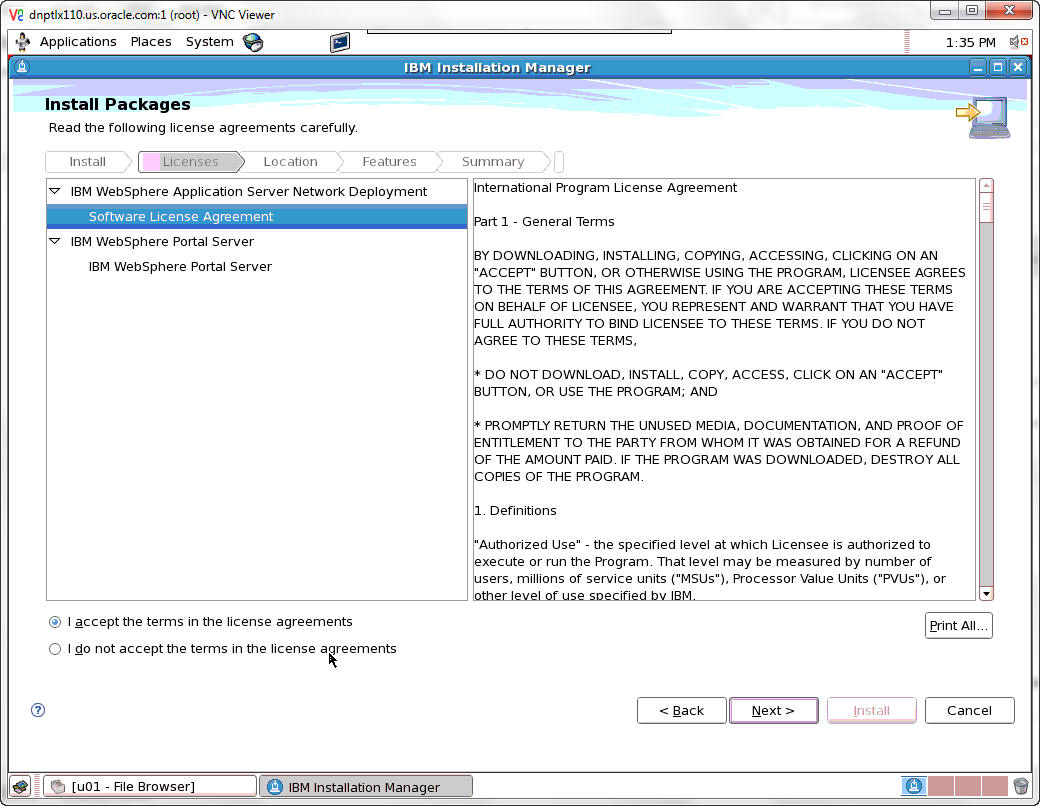Screen dimensions: 1040x806
Task: Select the Install wizard step
Action: pyautogui.click(x=88, y=162)
